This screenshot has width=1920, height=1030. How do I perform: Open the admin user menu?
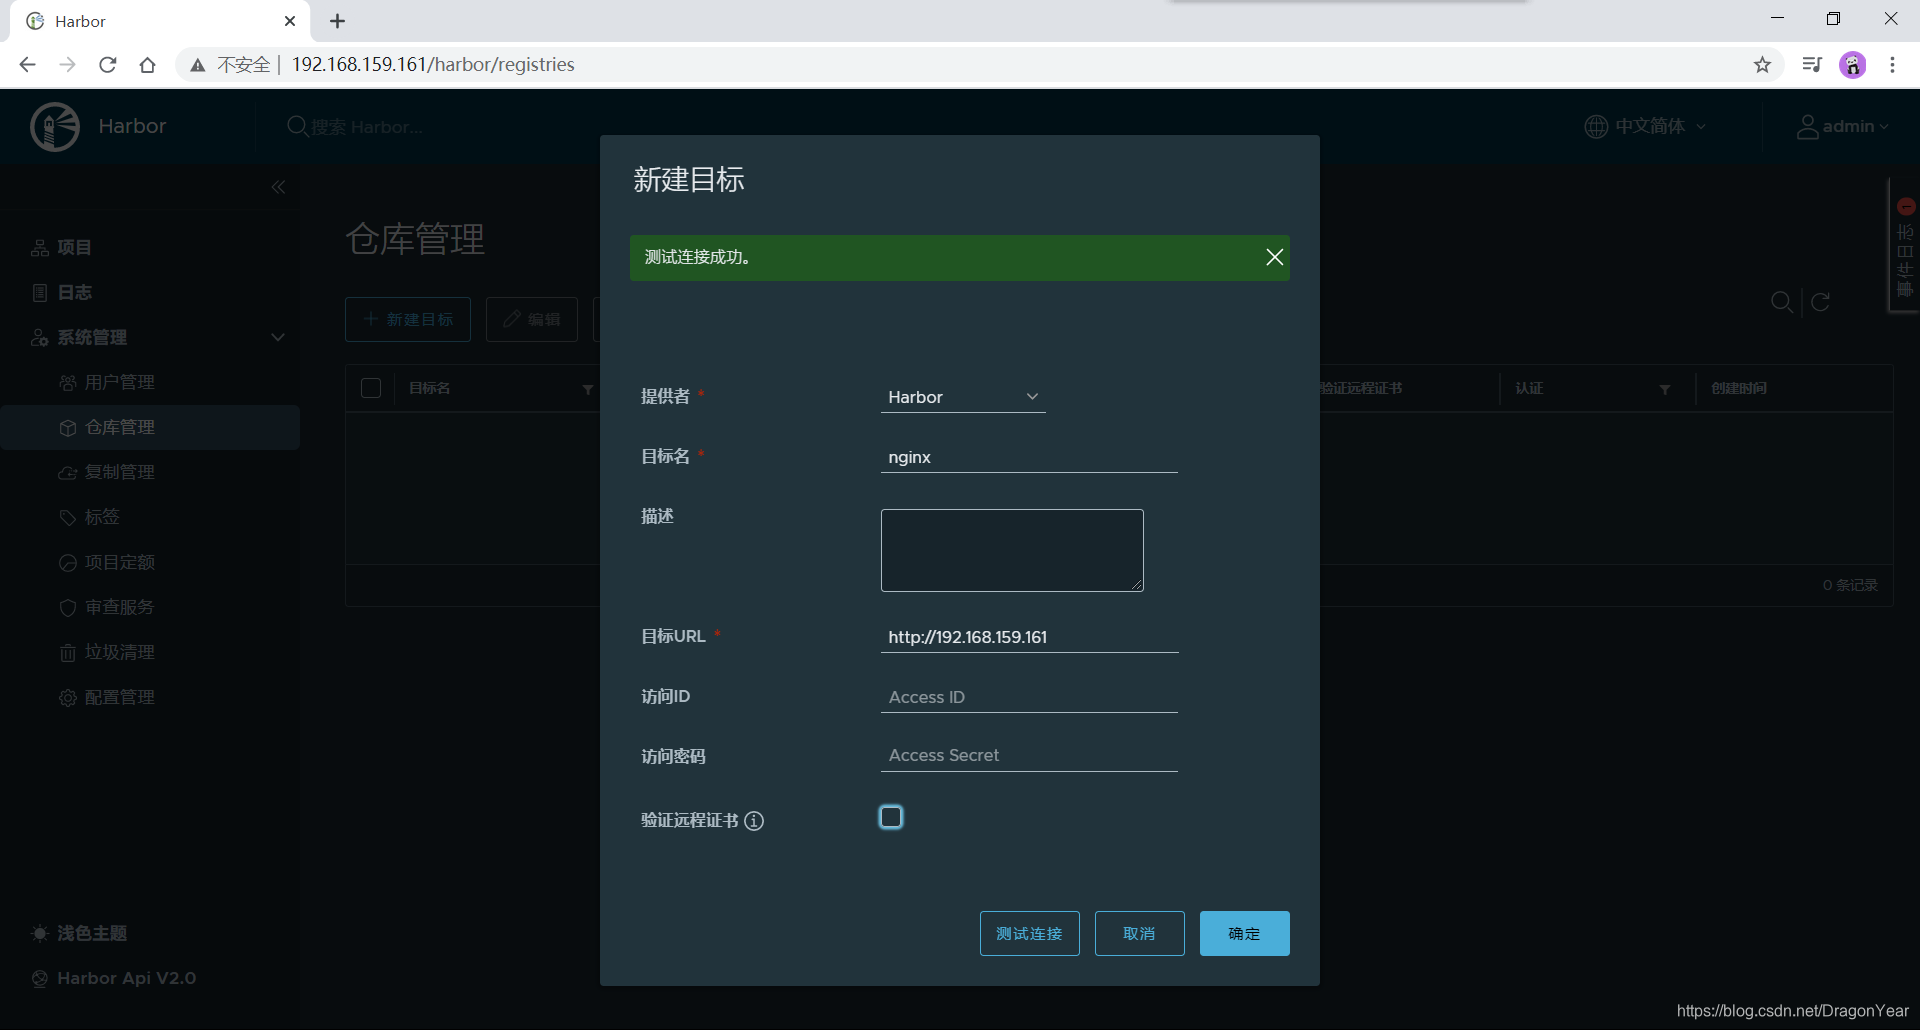[1843, 127]
